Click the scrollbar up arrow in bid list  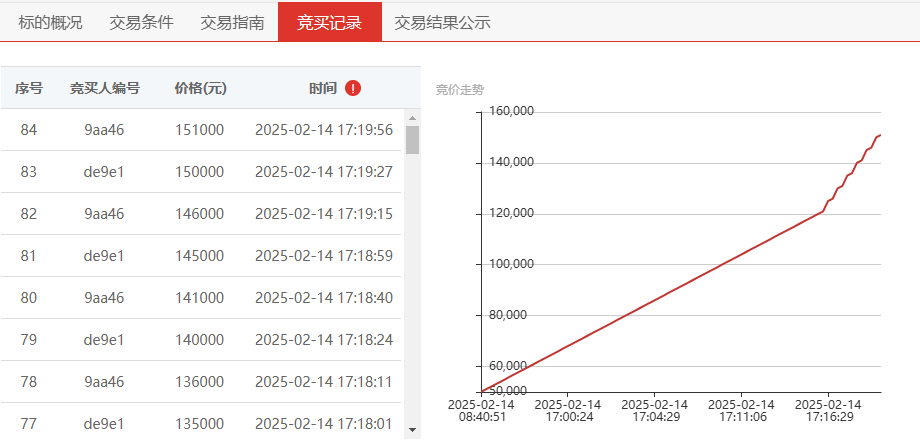tap(412, 117)
